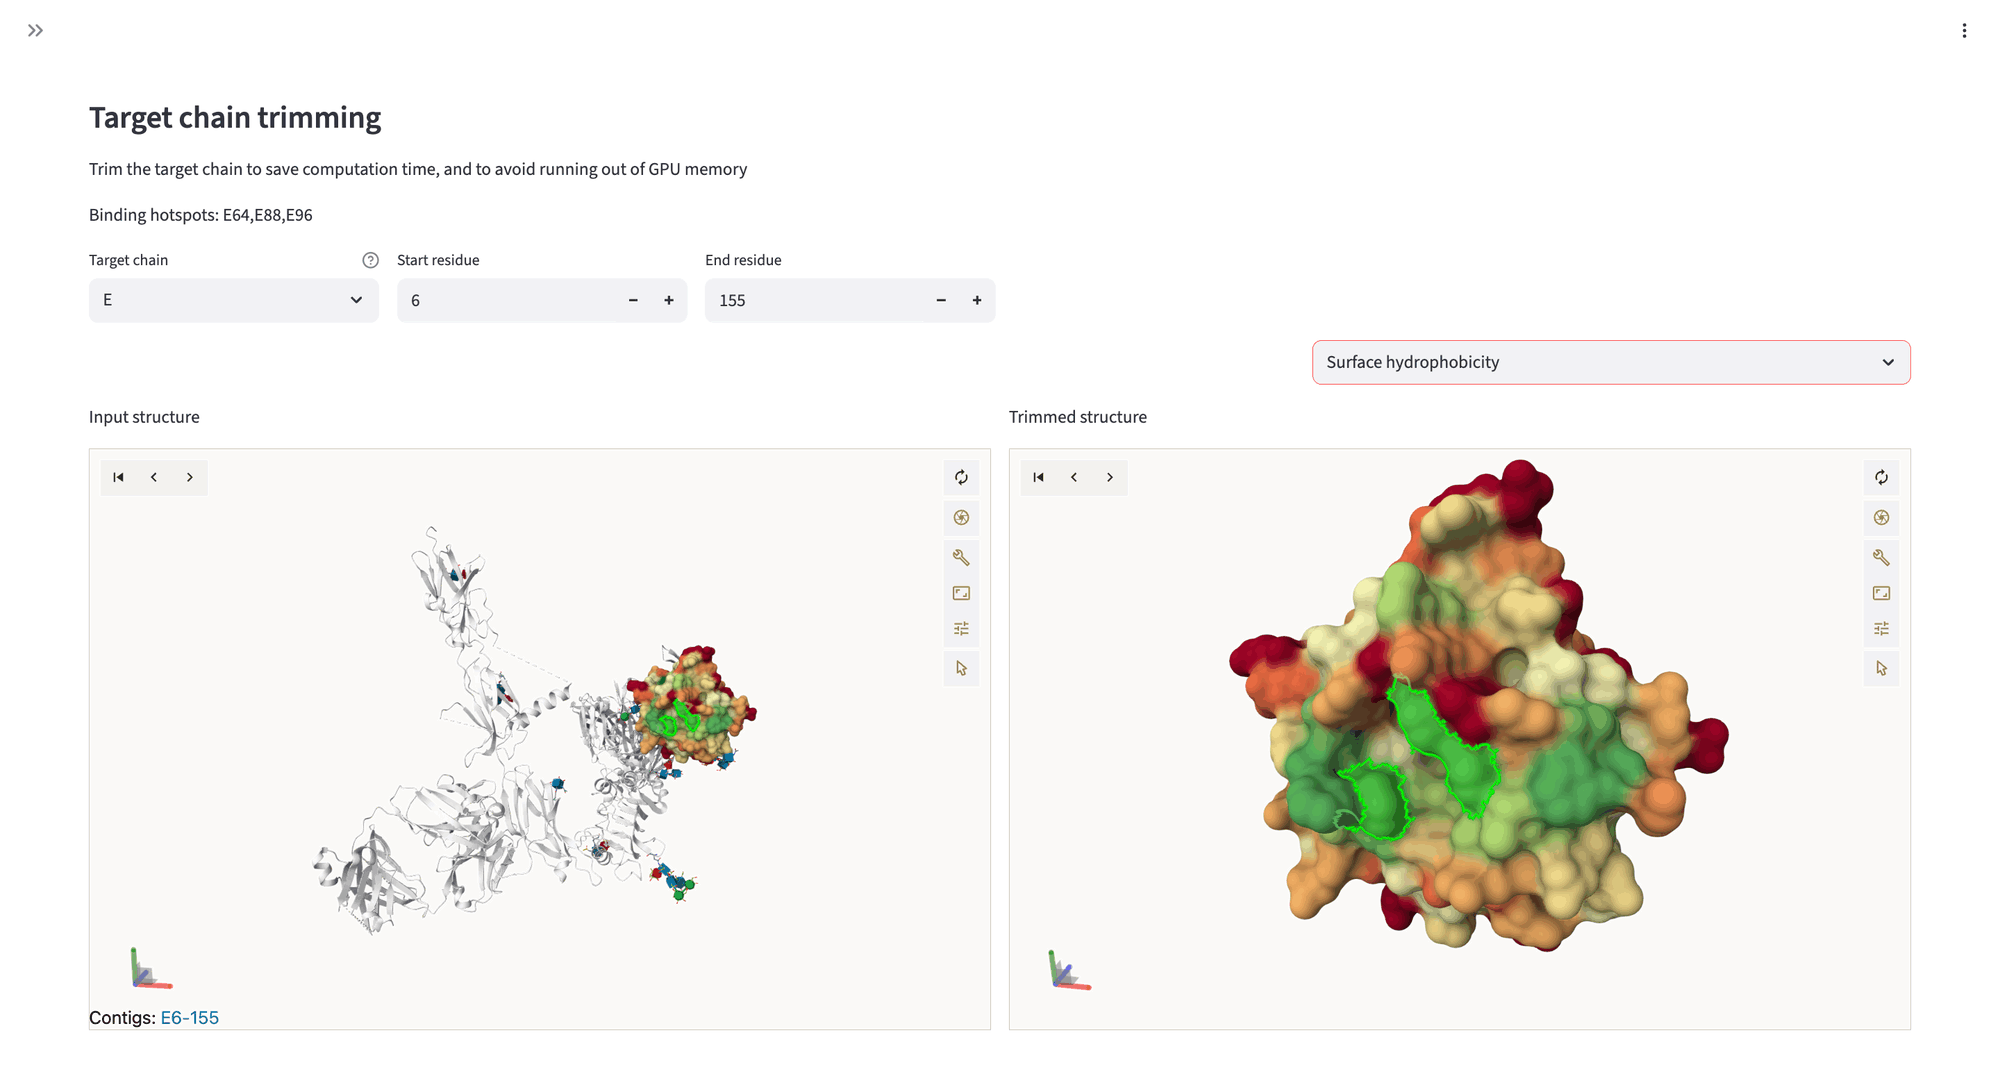Image resolution: width=2000 pixels, height=1076 pixels.
Task: Decrease the Start residue value
Action: coord(633,300)
